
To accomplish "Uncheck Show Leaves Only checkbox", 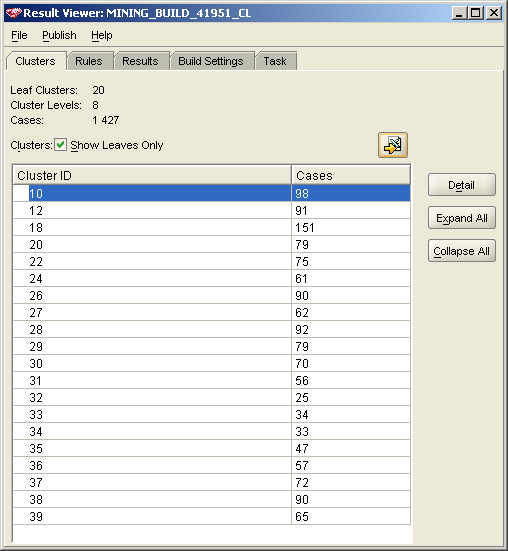I will (60, 145).
